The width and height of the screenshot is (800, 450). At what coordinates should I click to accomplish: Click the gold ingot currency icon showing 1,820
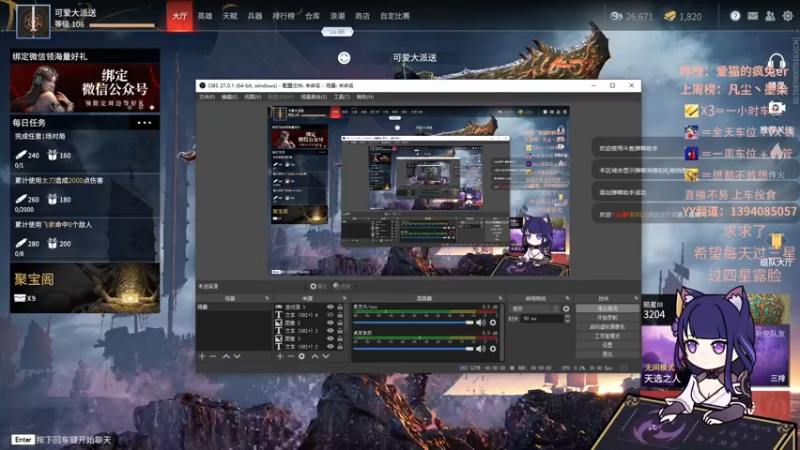pos(670,16)
